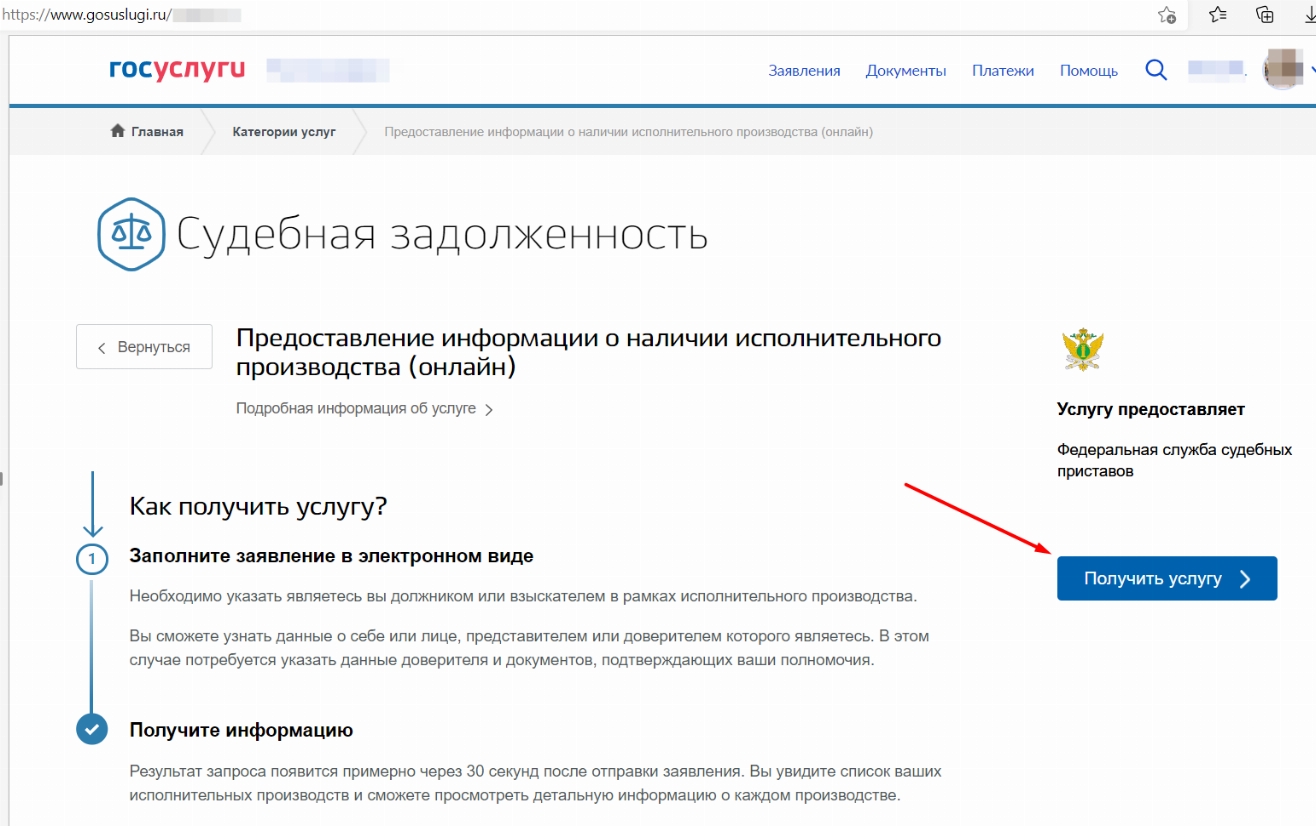Click text Заполните заявление в электронном виде
Image resolution: width=1316 pixels, height=826 pixels.
332,556
